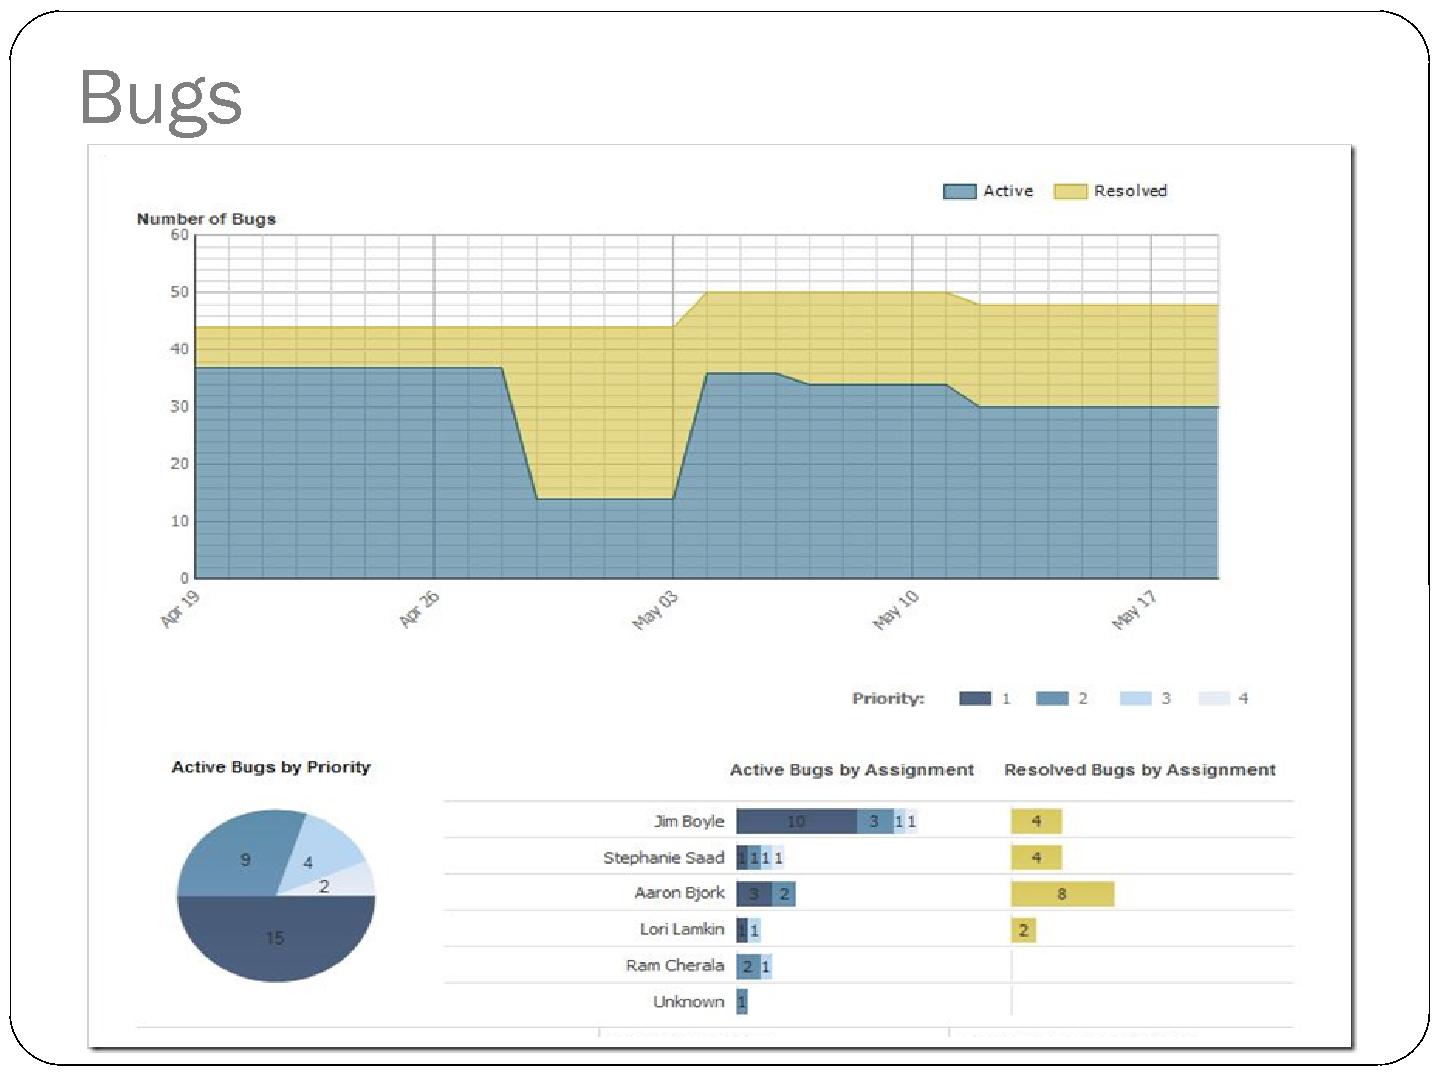Select the Priority 3 legend swatch
The height and width of the screenshot is (1080, 1440).
tap(1136, 698)
